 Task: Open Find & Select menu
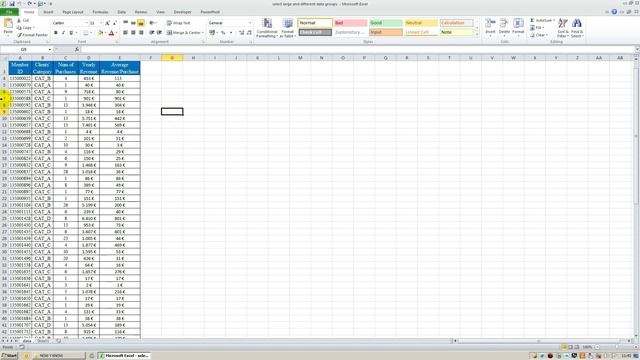577,28
